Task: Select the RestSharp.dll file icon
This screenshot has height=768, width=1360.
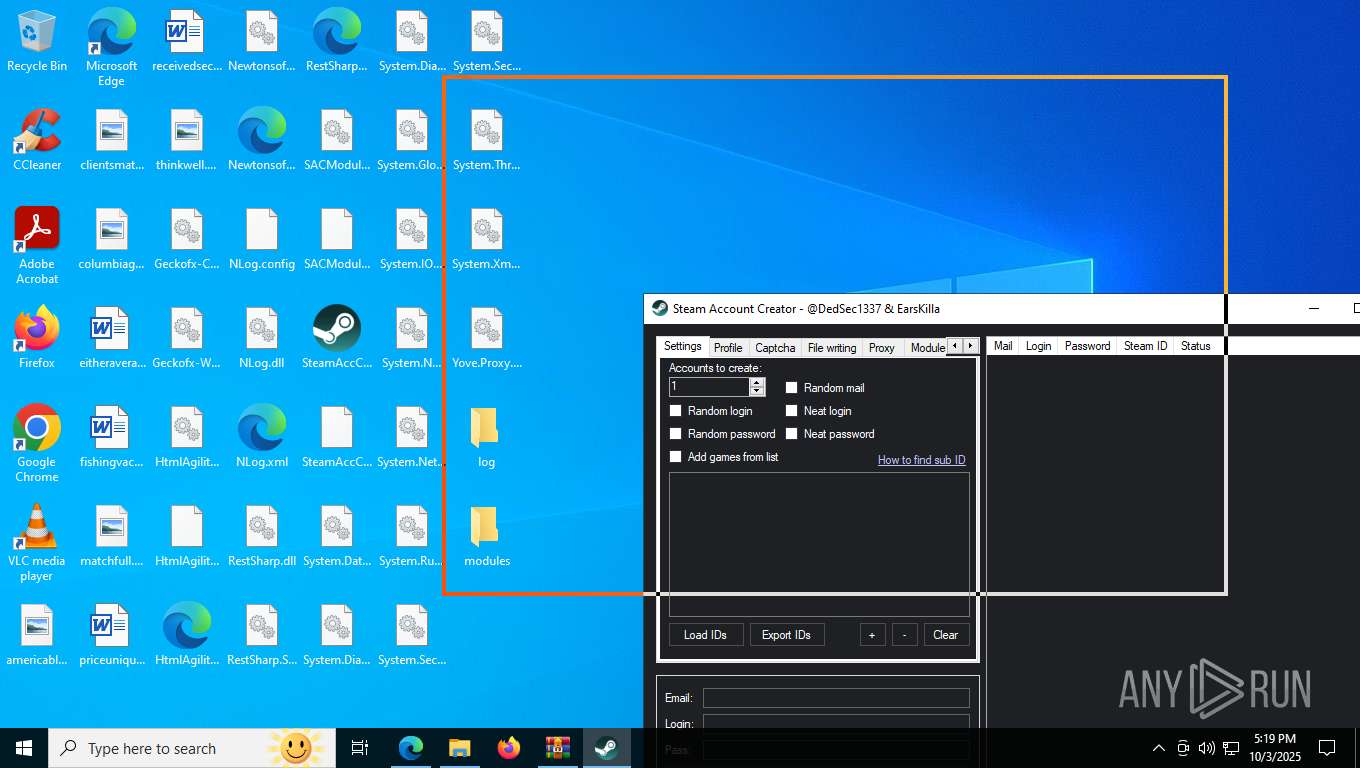Action: pyautogui.click(x=262, y=536)
